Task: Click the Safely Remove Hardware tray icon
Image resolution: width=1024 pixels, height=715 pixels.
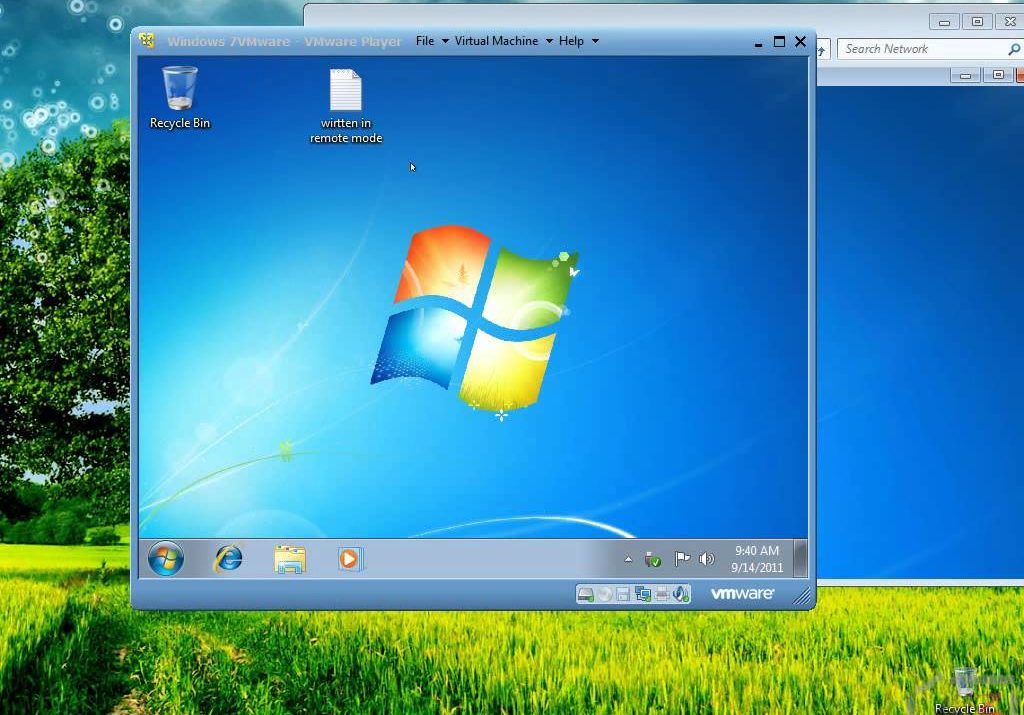Action: (x=653, y=560)
